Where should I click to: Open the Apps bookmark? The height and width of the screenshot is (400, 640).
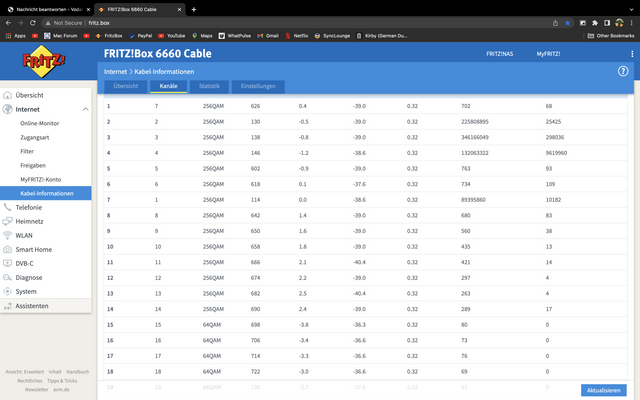click(x=16, y=36)
